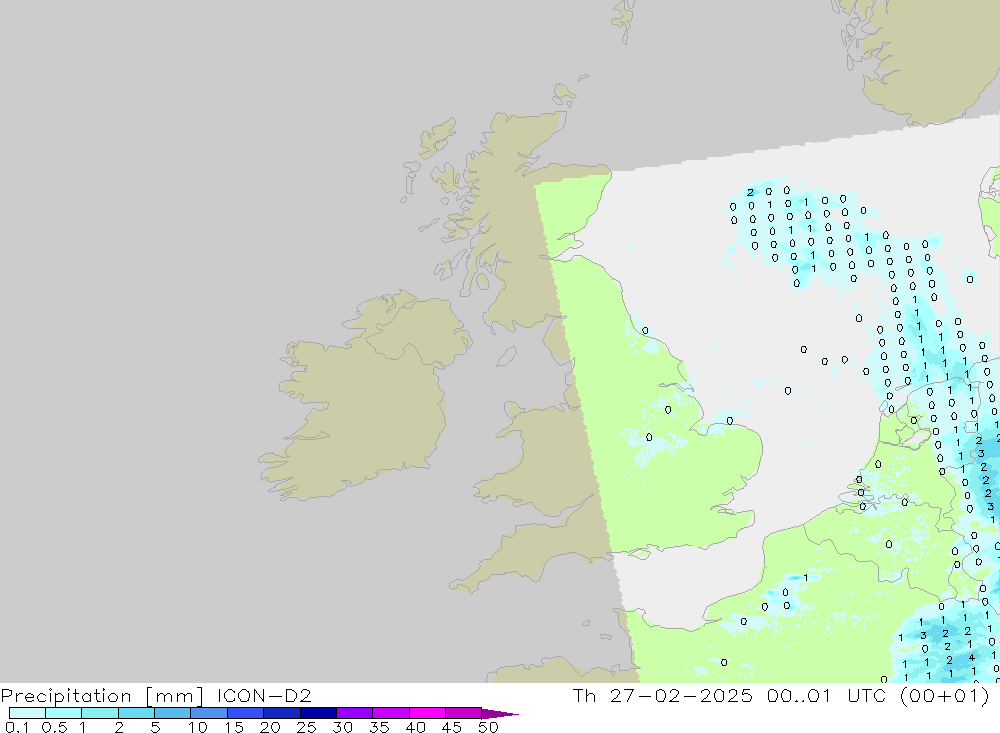Select the lightest cyan 0.1 mm legend swatch
The image size is (1000, 733).
(27, 713)
